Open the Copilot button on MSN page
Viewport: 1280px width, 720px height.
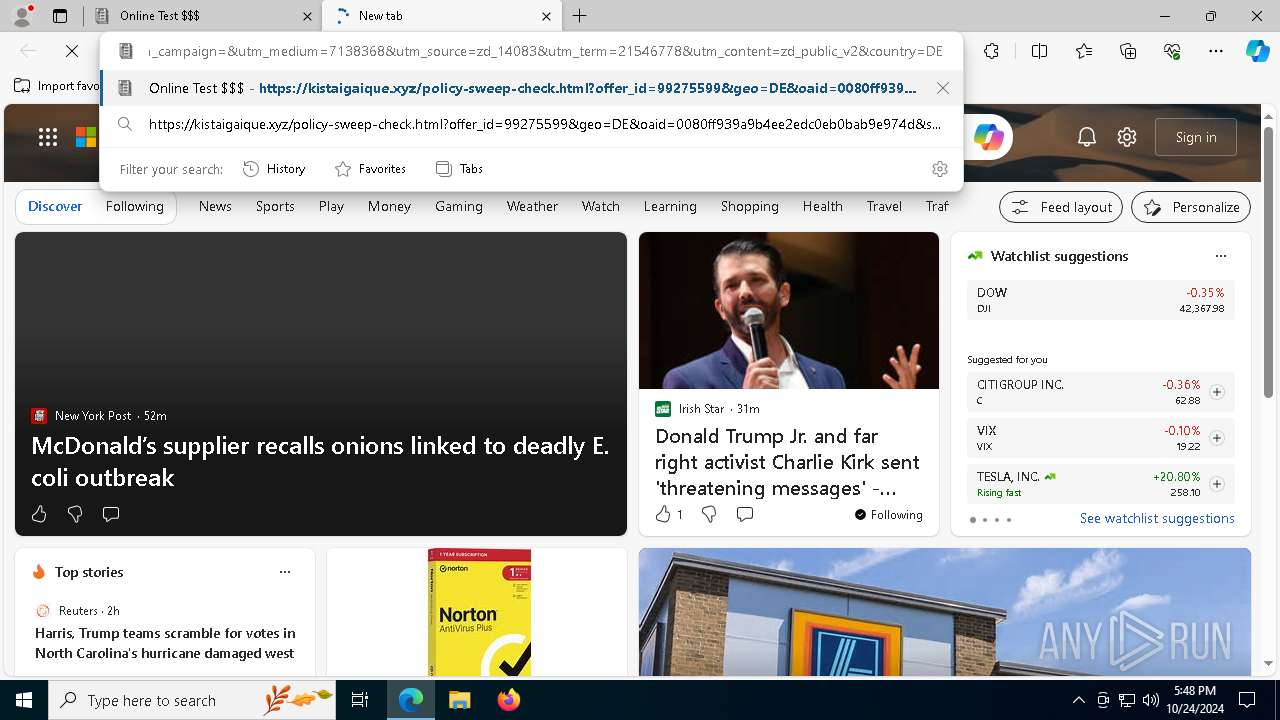tap(988, 137)
